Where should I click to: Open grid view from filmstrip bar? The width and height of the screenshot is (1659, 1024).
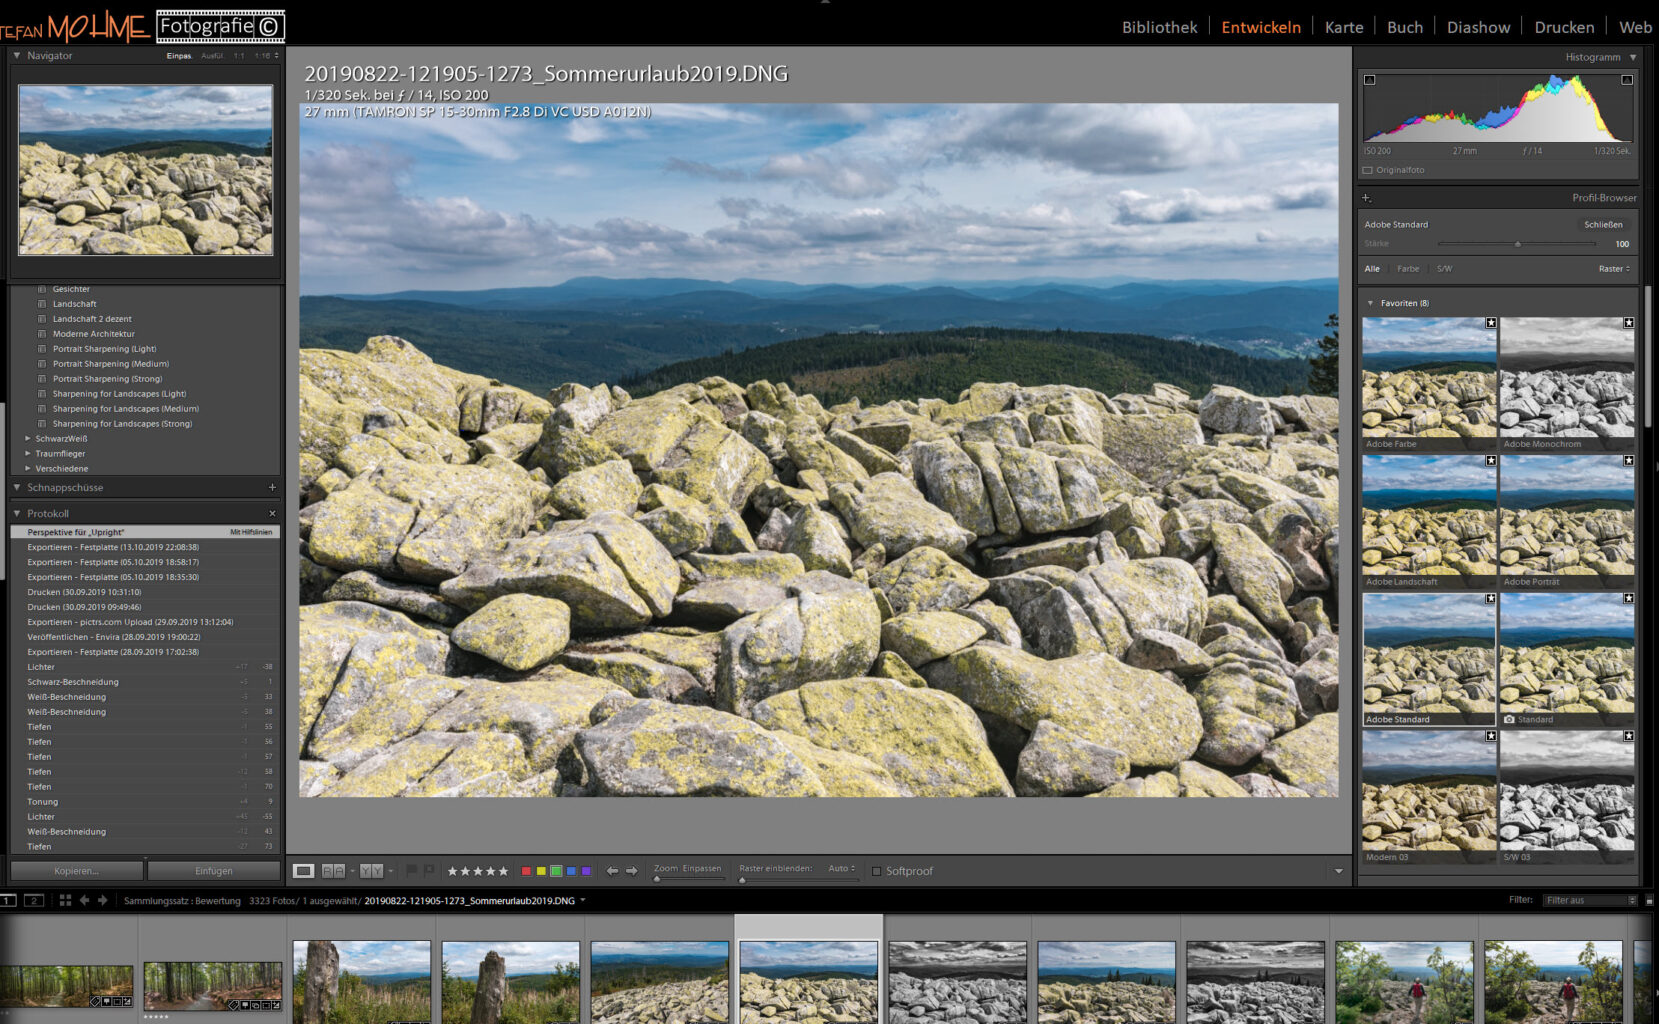[65, 901]
